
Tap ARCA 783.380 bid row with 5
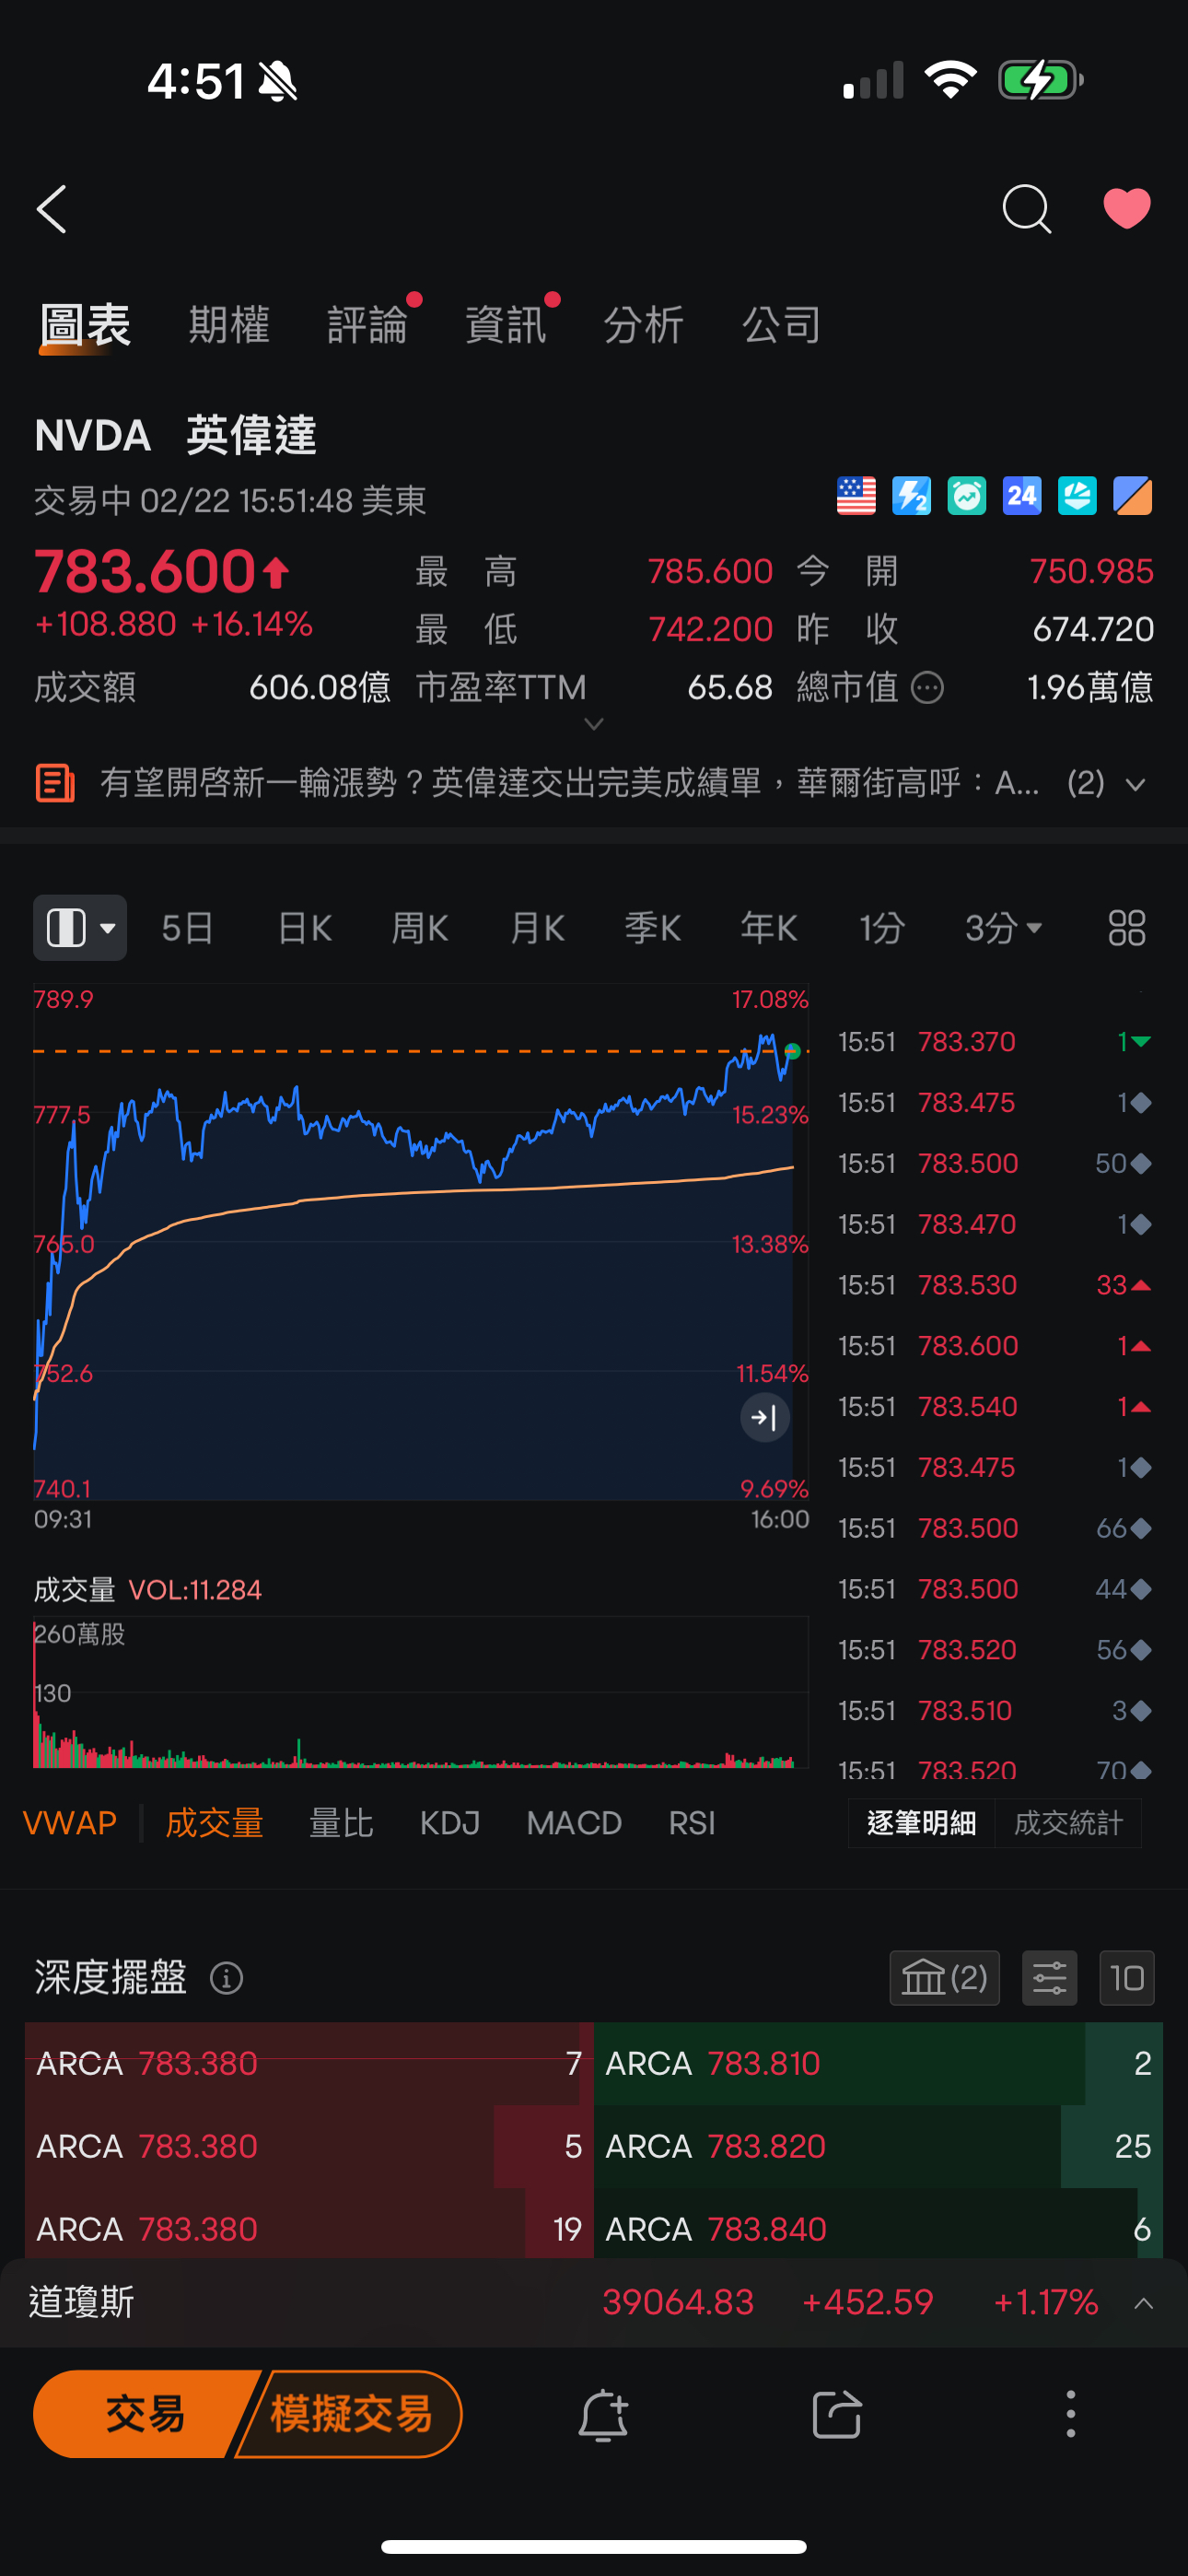tap(309, 2146)
